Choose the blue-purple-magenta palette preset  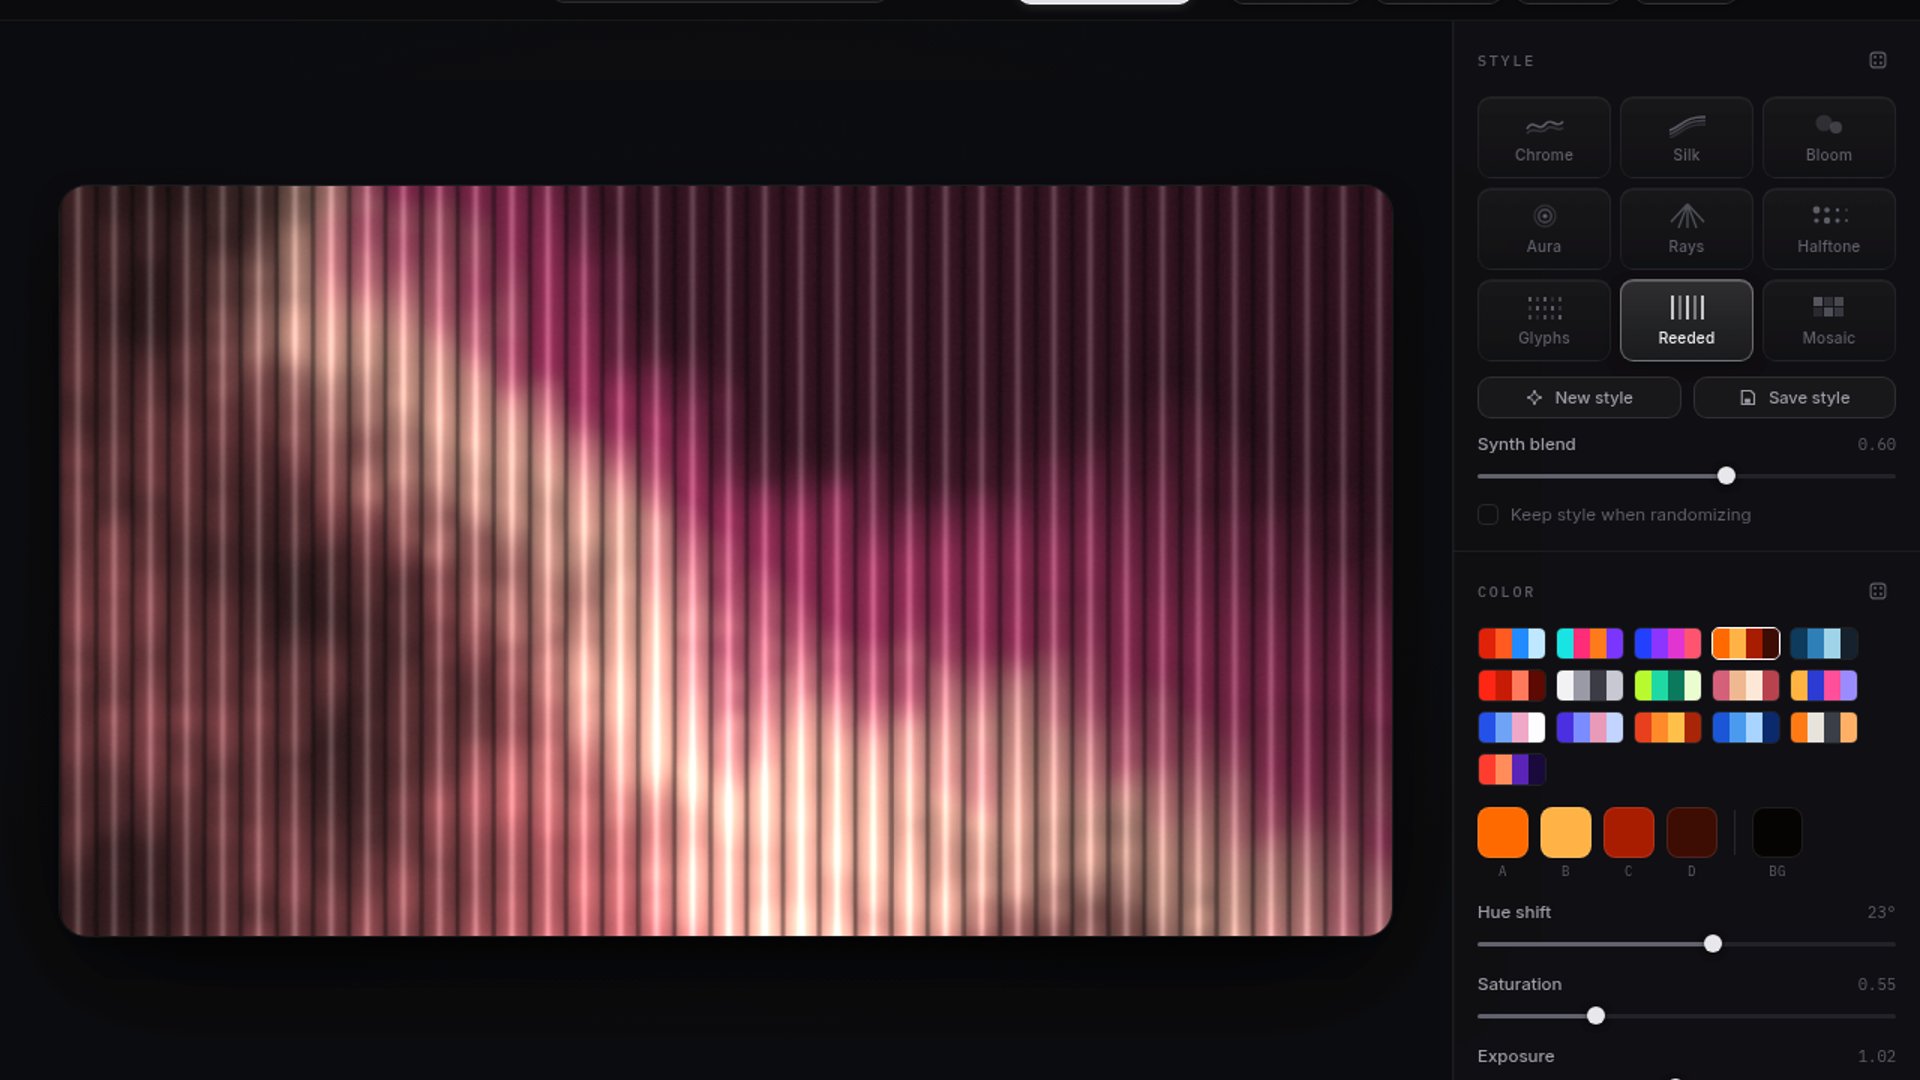coord(1667,643)
